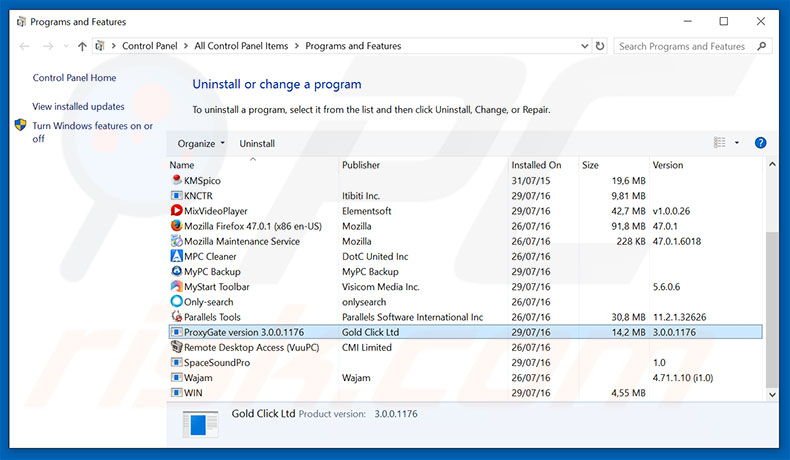The height and width of the screenshot is (460, 790).
Task: Go up one level with up arrow
Action: click(82, 46)
